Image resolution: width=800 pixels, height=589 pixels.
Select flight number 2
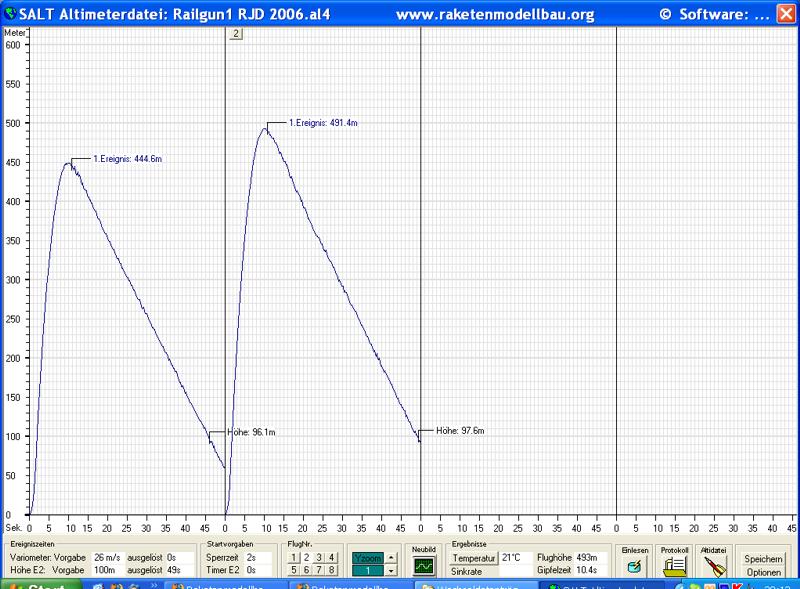click(x=306, y=557)
